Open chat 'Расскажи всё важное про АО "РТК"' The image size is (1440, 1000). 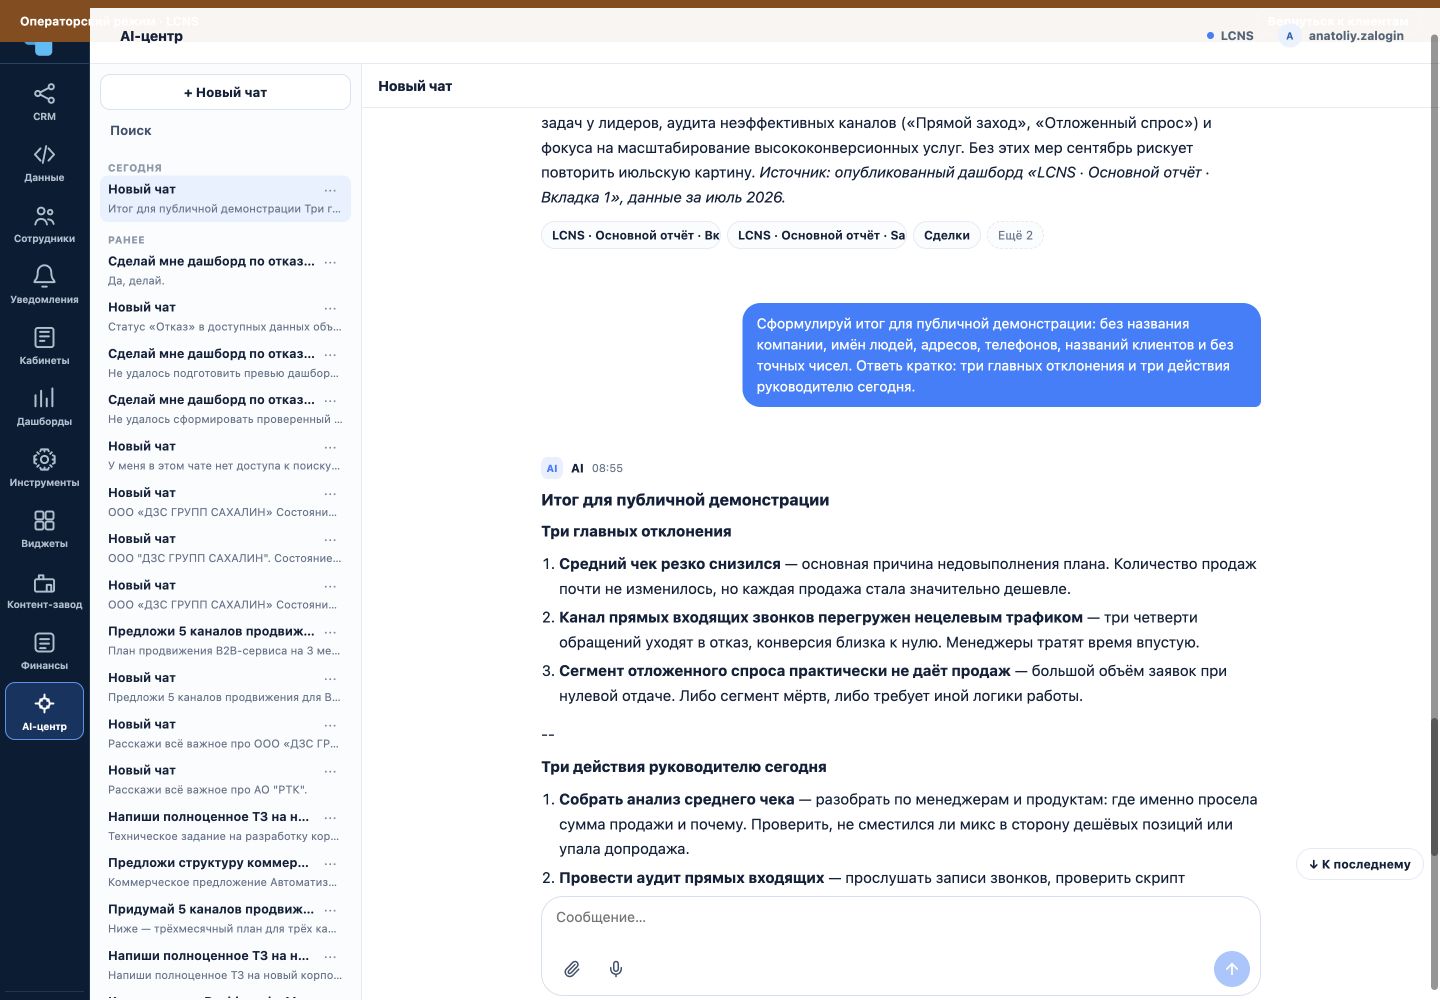tap(225, 780)
